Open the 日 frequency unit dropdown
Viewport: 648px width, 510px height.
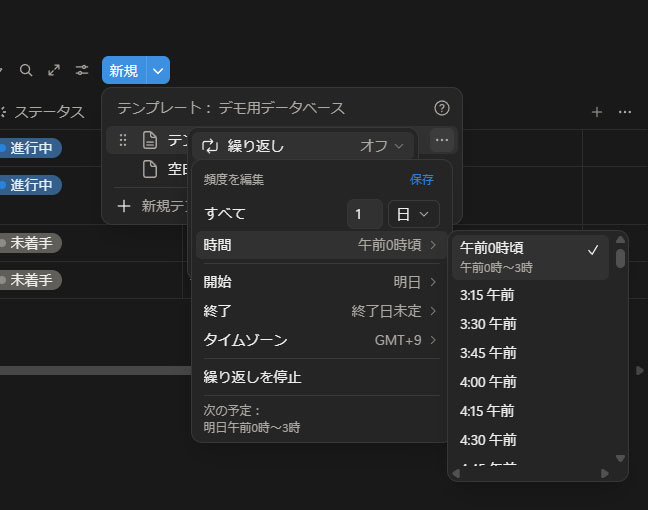(413, 213)
